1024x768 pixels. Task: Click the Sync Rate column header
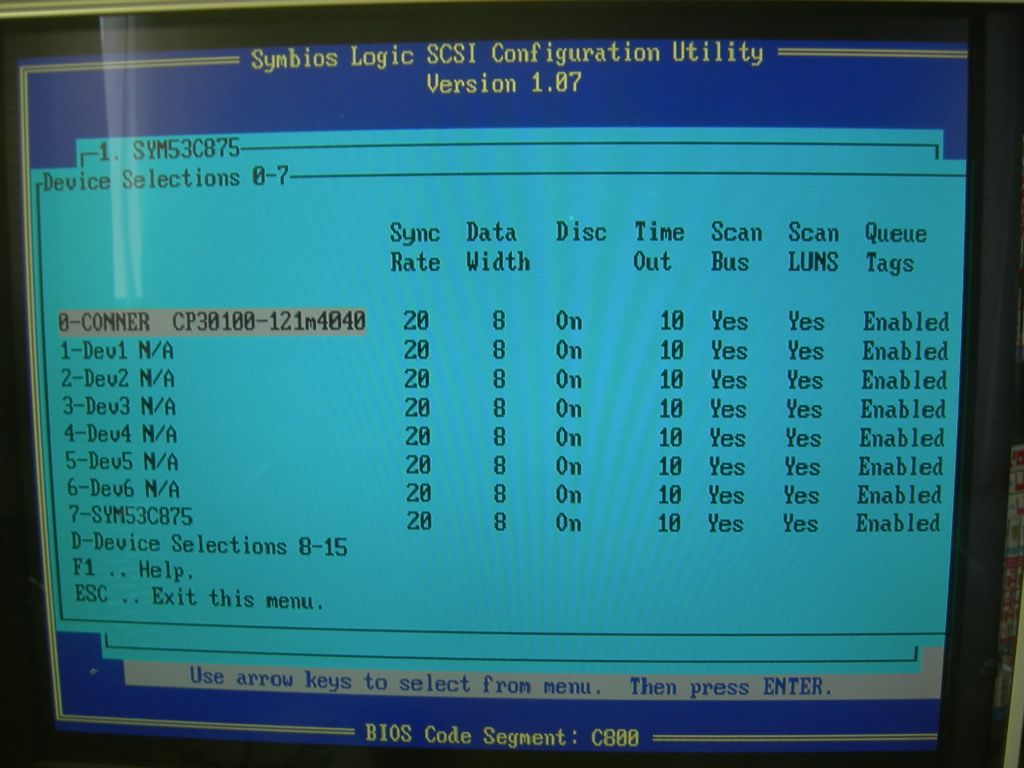tap(415, 248)
